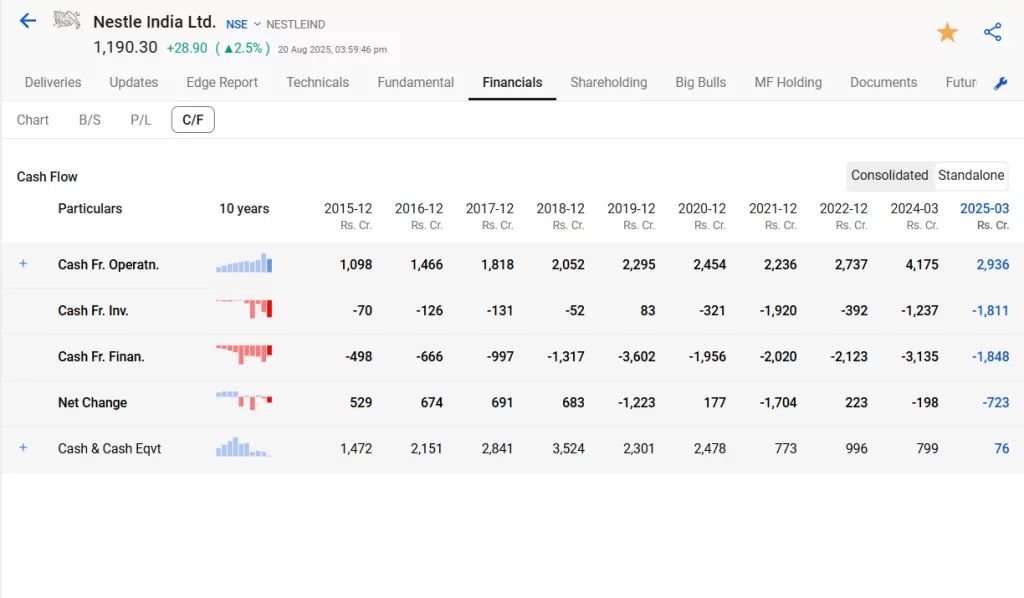Click the Cash Fr. Finan. row label
Image resolution: width=1024 pixels, height=598 pixels.
pos(101,356)
